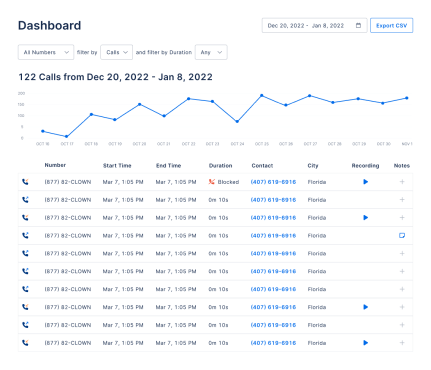Click the 122 Calls heading text
431x370 pixels.
pyautogui.click(x=115, y=77)
